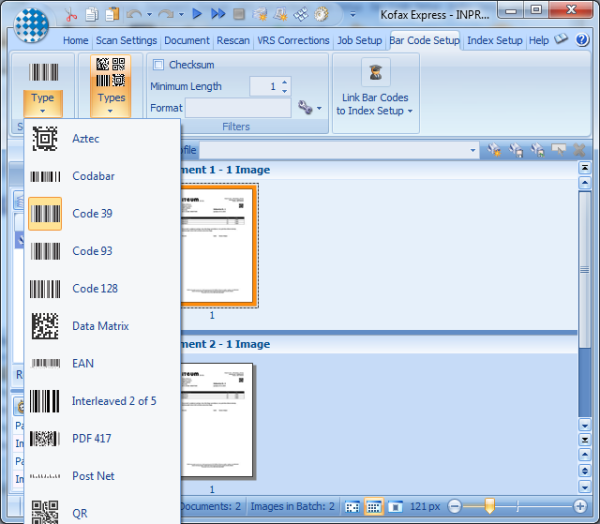The height and width of the screenshot is (524, 600).
Task: Click the Cut scissors icon
Action: click(x=70, y=15)
